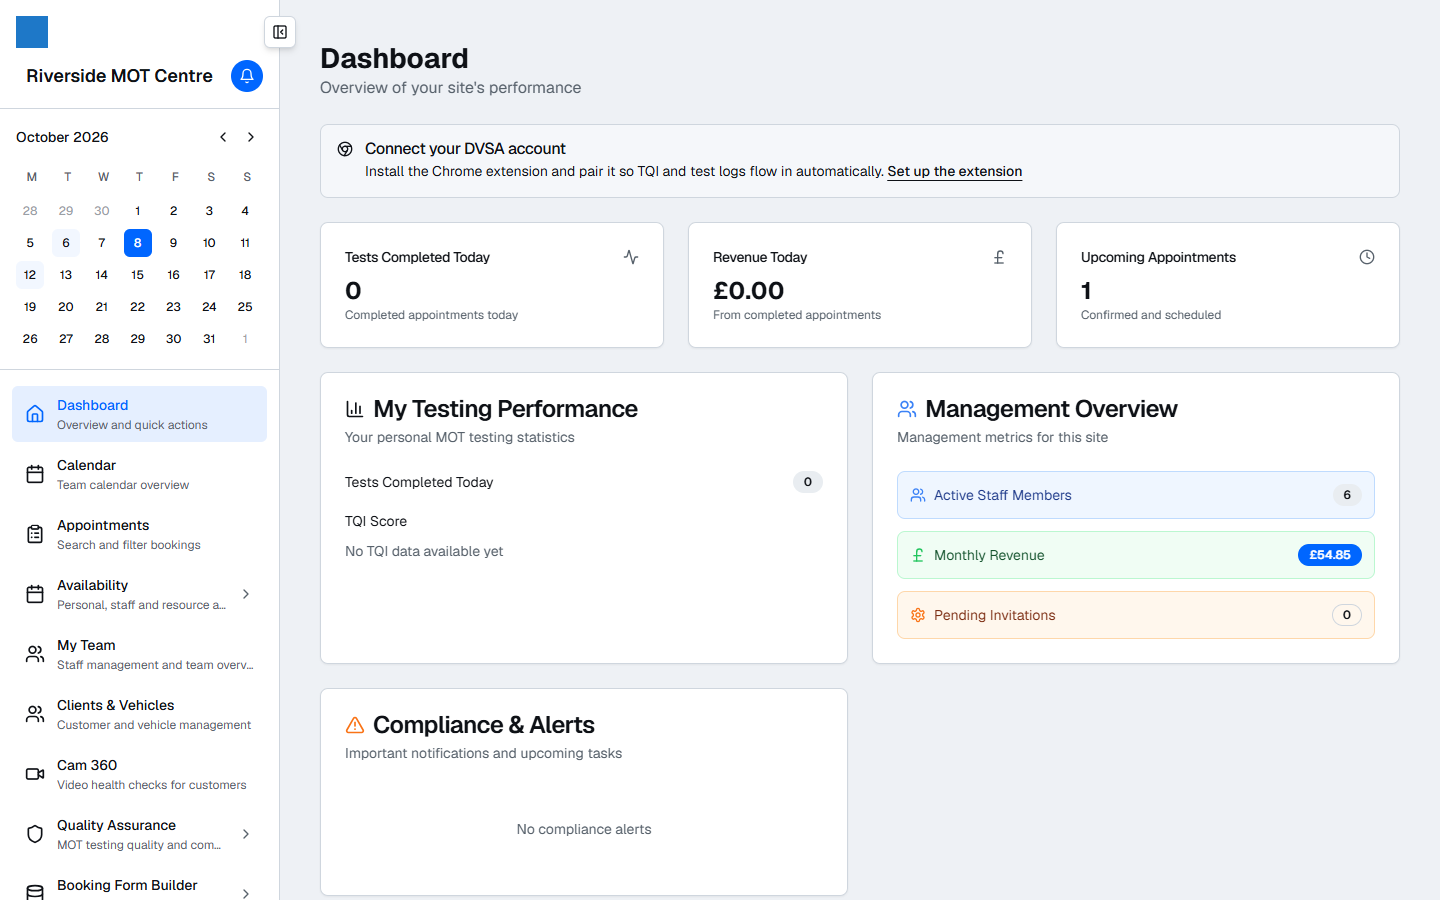Click the people icon beside Management Overview

pyautogui.click(x=907, y=409)
